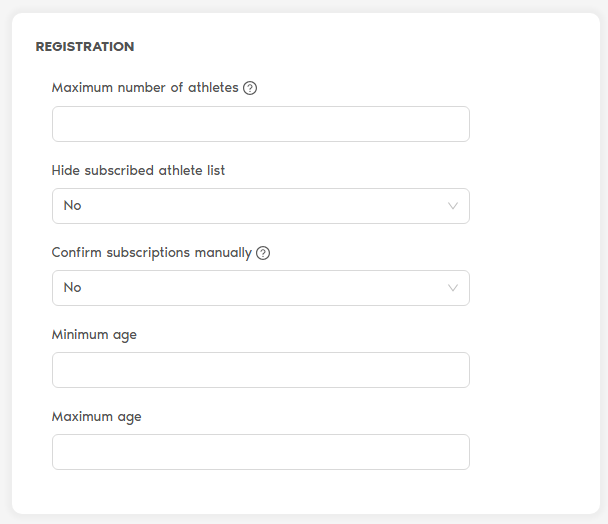Click into the Maximum age input
Viewport: 608px width, 524px height.
point(260,452)
